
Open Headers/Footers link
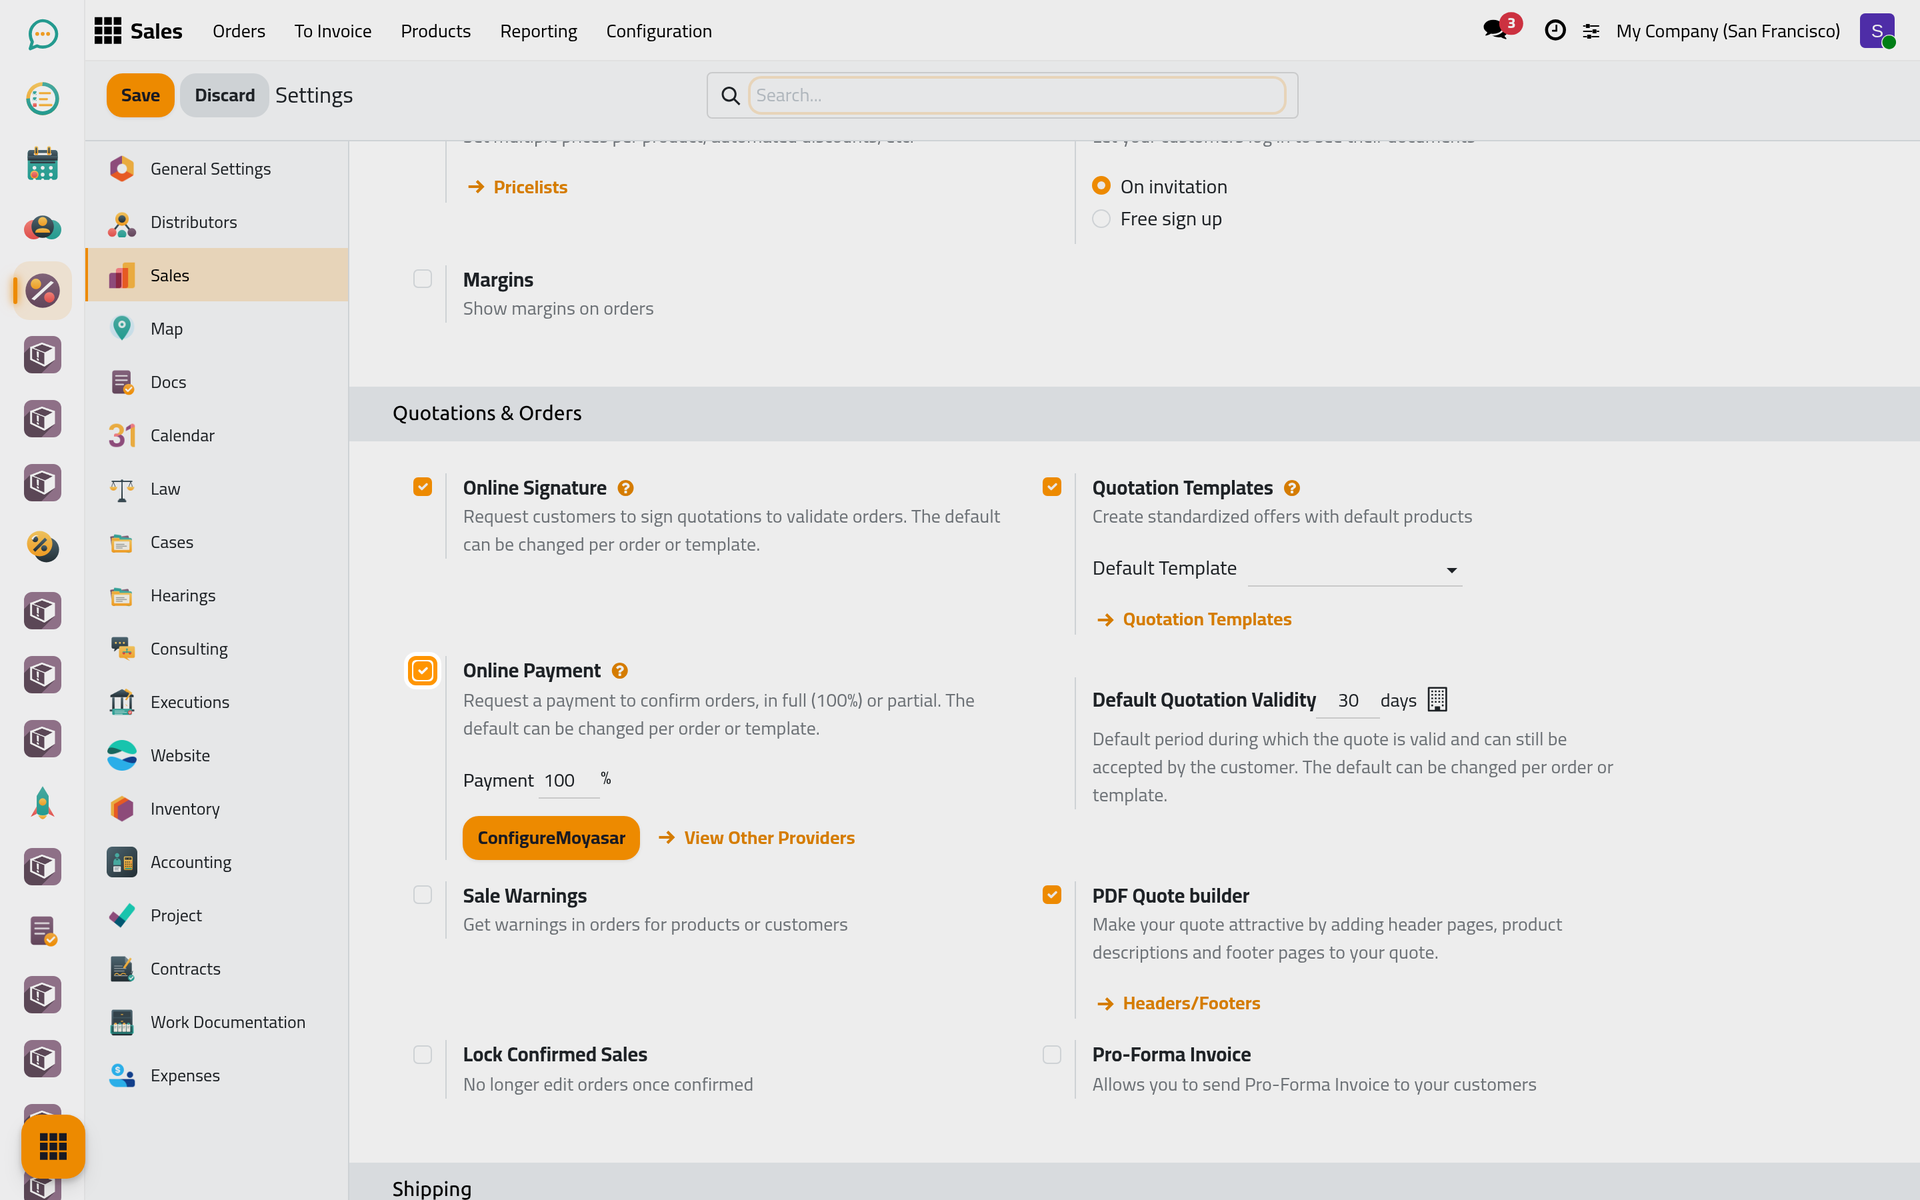pyautogui.click(x=1179, y=1003)
